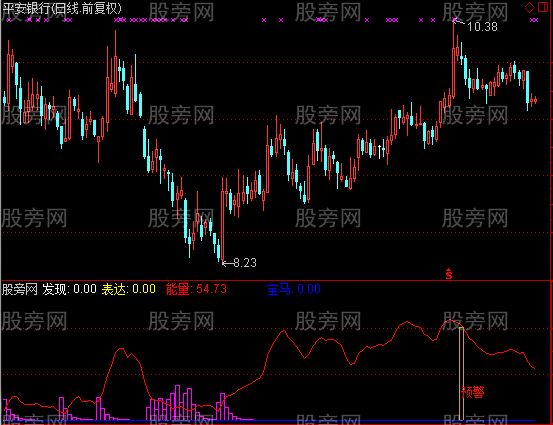553x425 pixels.
Task: Click the 预警 alert label in indicator panel
Action: (x=473, y=392)
